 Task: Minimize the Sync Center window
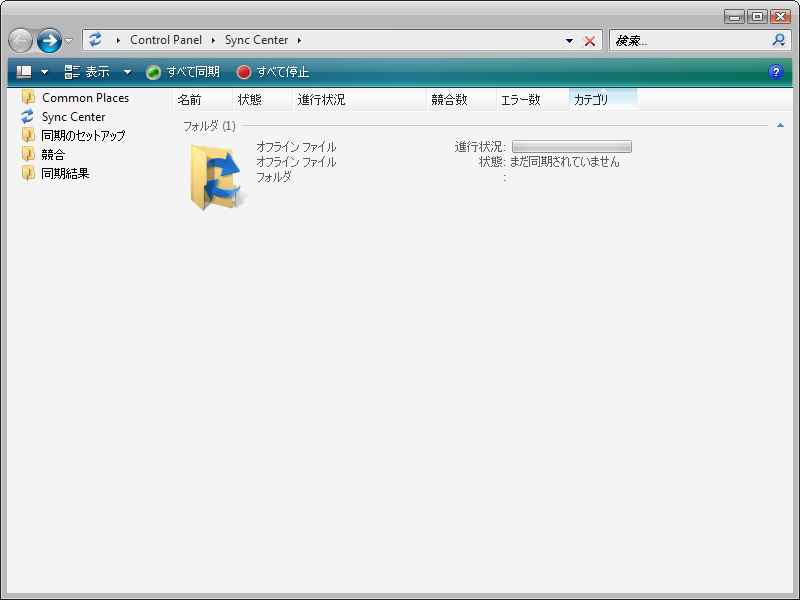point(734,17)
